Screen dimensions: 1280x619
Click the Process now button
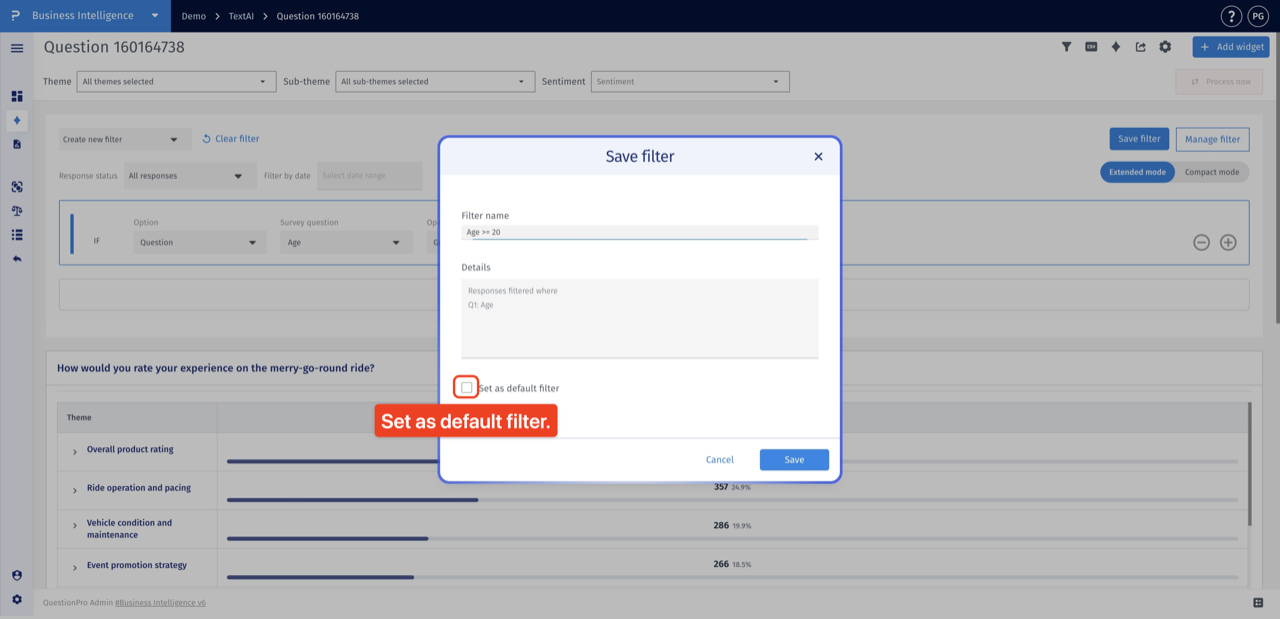1219,82
